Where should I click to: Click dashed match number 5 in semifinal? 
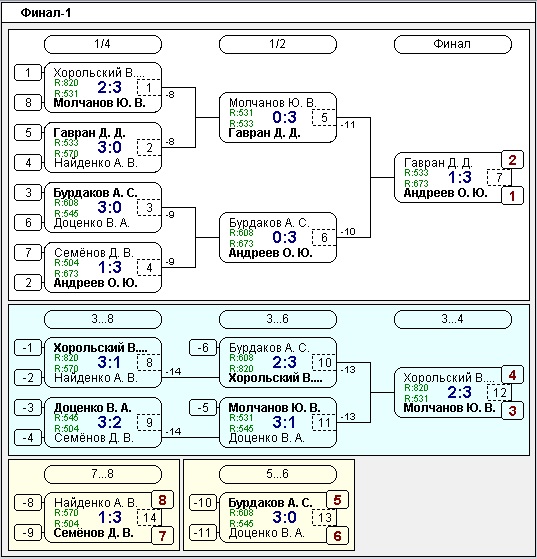[x=324, y=117]
